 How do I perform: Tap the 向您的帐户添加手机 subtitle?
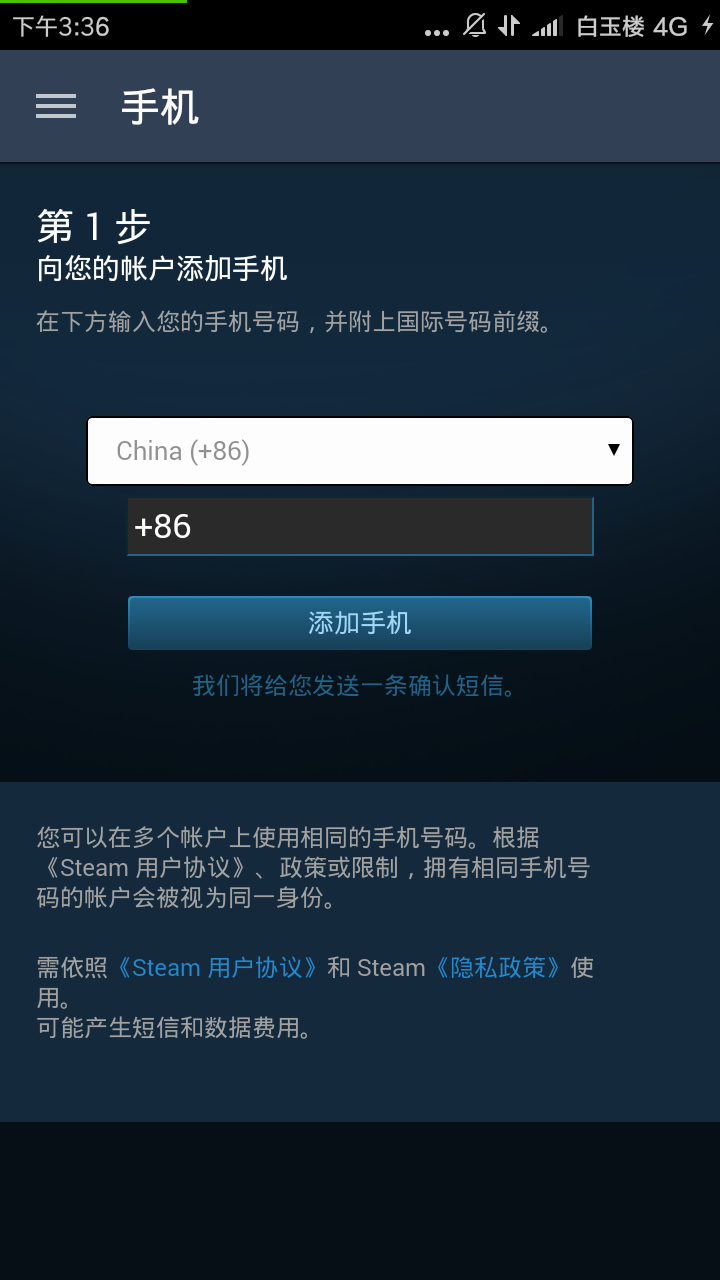pyautogui.click(x=162, y=269)
